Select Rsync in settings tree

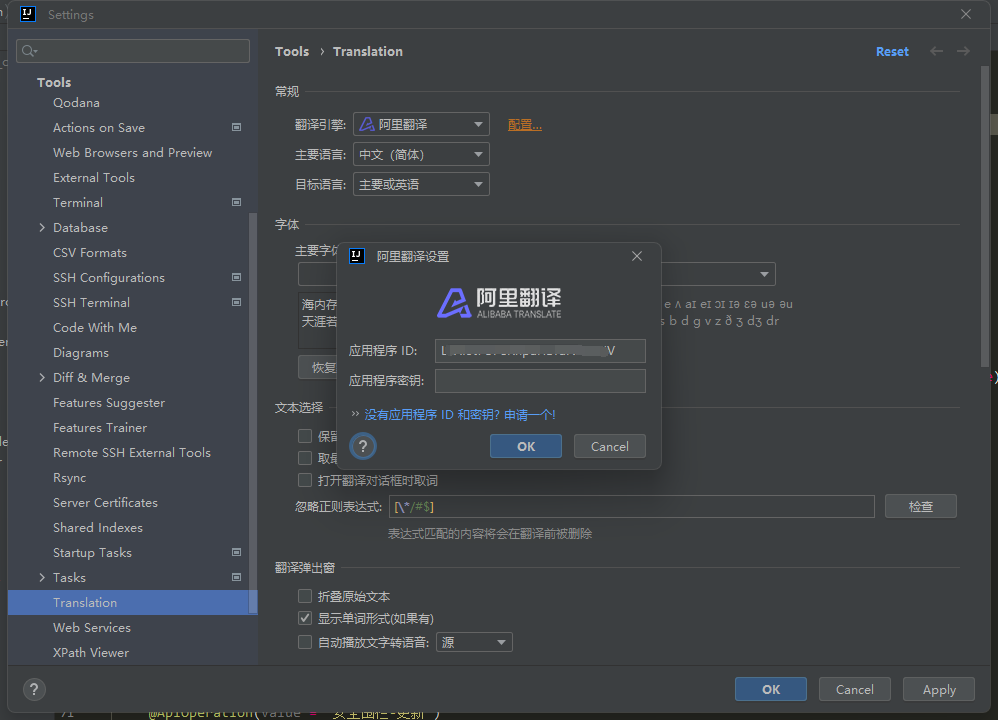(x=69, y=477)
